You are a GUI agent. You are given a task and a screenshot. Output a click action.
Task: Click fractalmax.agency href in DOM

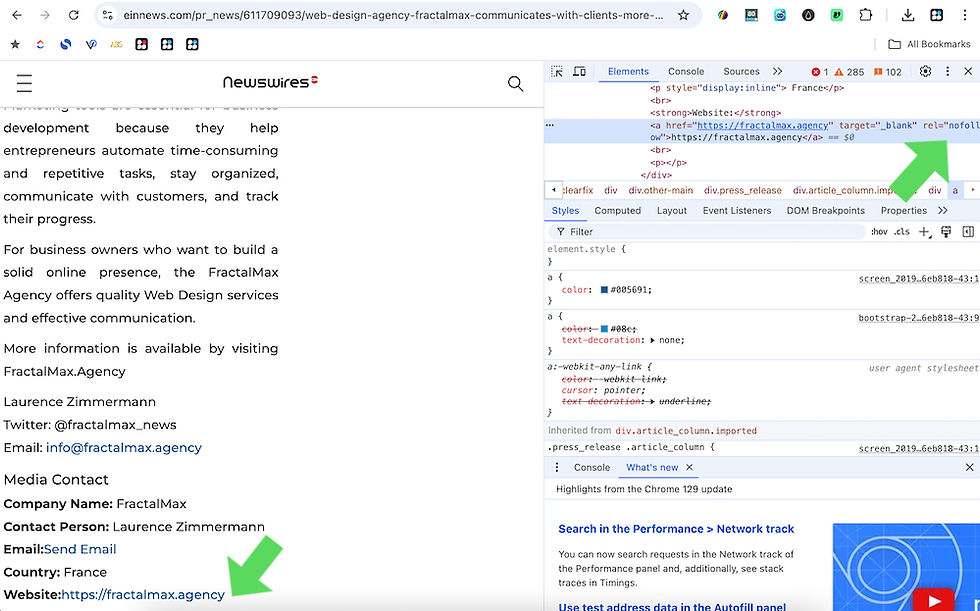(762, 125)
